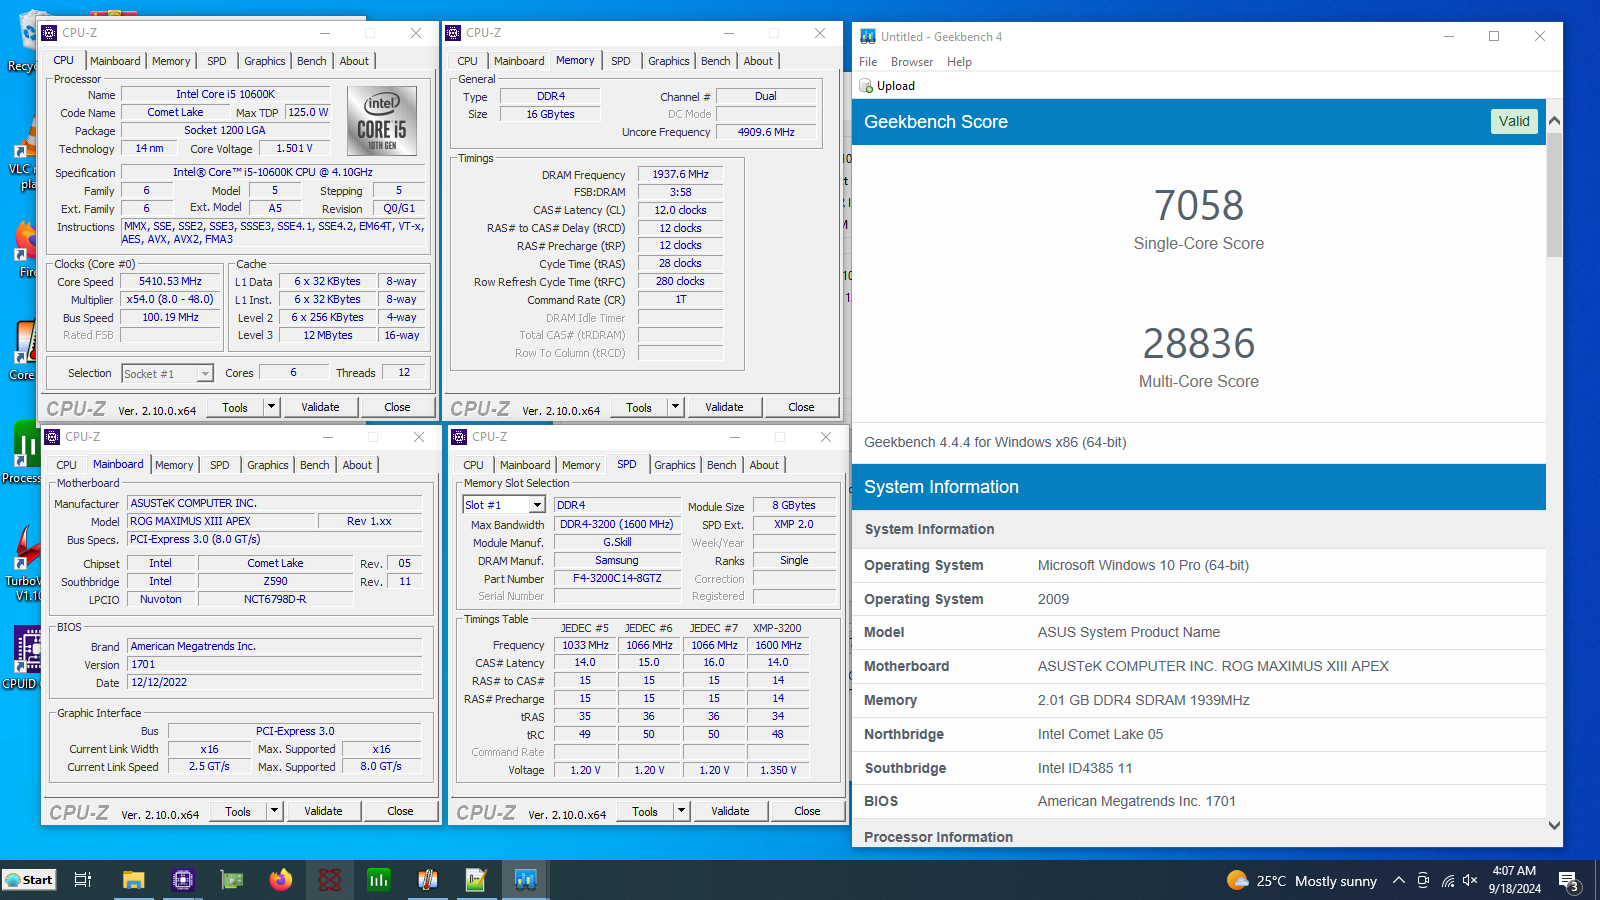Open the notepad with pencil taskbar icon
Image resolution: width=1600 pixels, height=900 pixels.
click(x=476, y=880)
